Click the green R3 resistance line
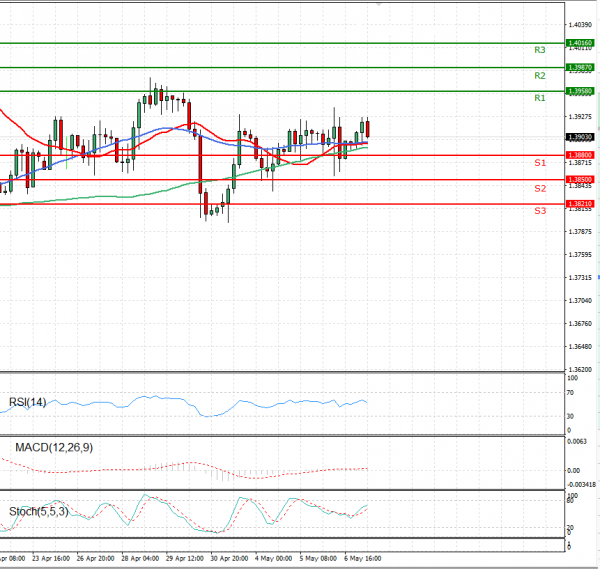Image resolution: width=600 pixels, height=569 pixels. coord(282,43)
